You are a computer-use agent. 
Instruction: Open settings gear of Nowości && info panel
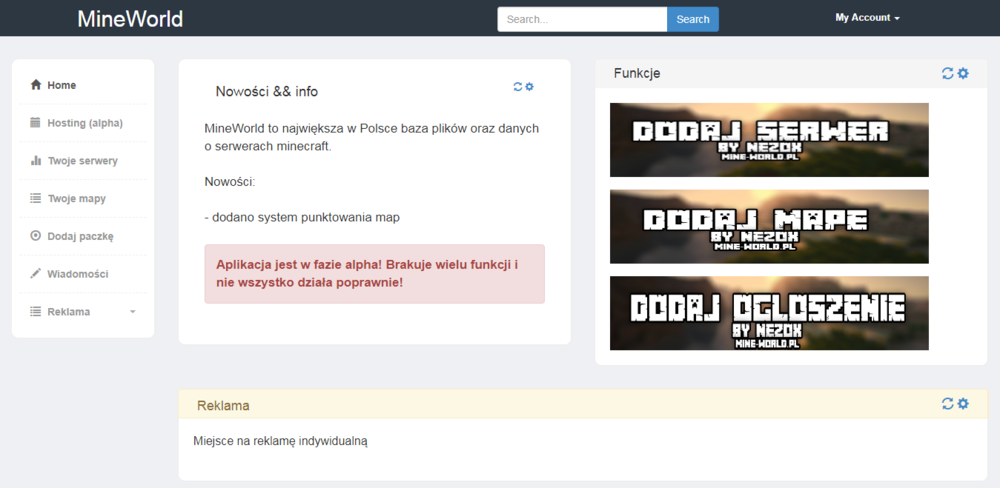(x=529, y=87)
